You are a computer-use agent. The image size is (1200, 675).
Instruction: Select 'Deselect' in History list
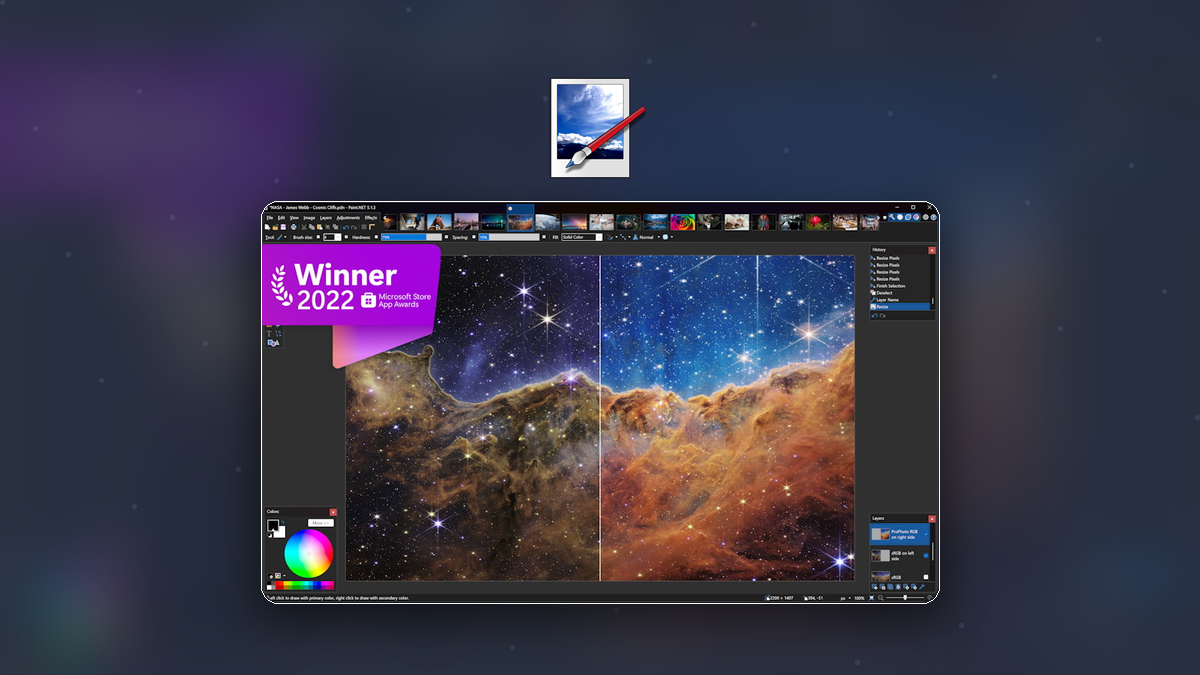click(902, 293)
